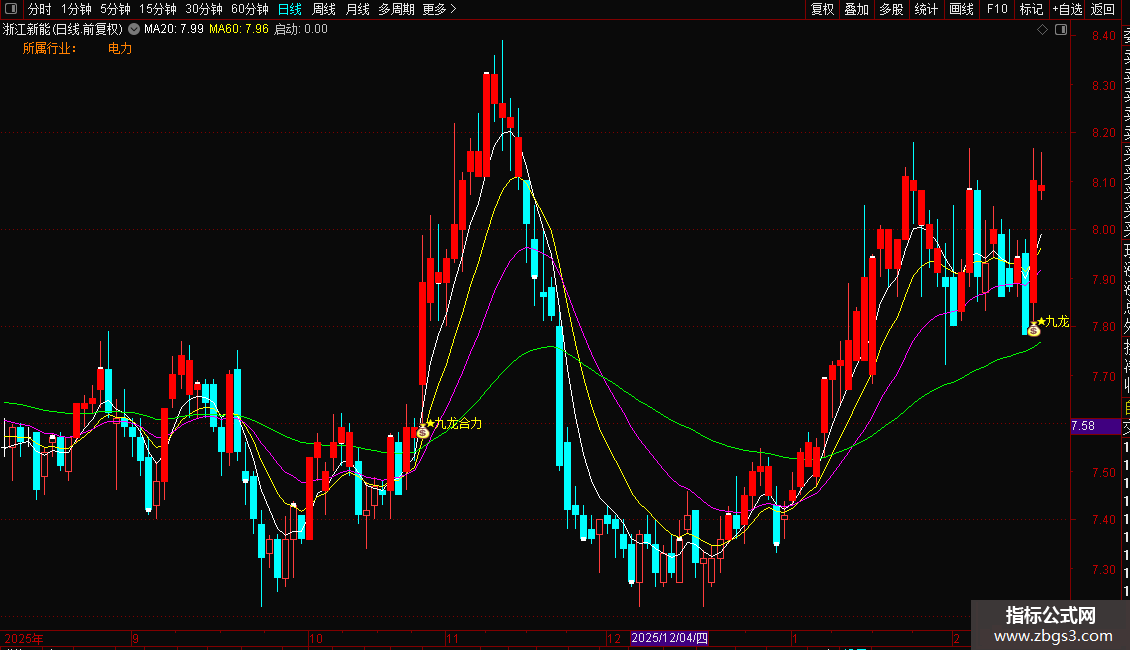Click the 2025年 label on time axis
The image size is (1130, 650).
[x=24, y=638]
